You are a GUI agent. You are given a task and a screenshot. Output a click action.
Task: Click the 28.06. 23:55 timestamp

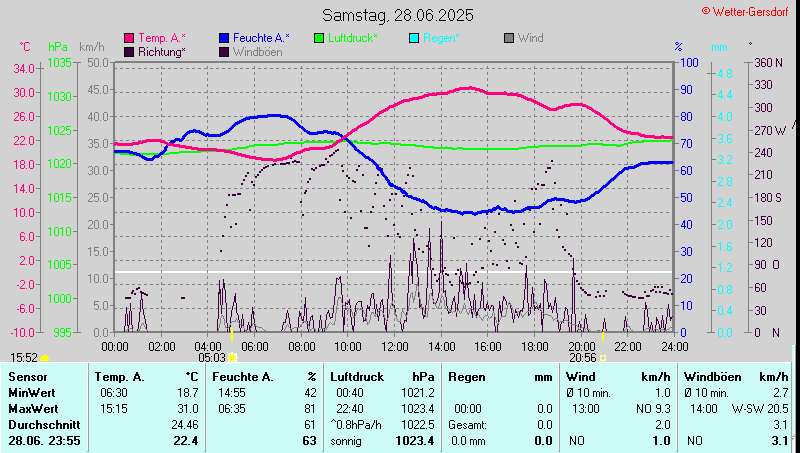point(44,441)
